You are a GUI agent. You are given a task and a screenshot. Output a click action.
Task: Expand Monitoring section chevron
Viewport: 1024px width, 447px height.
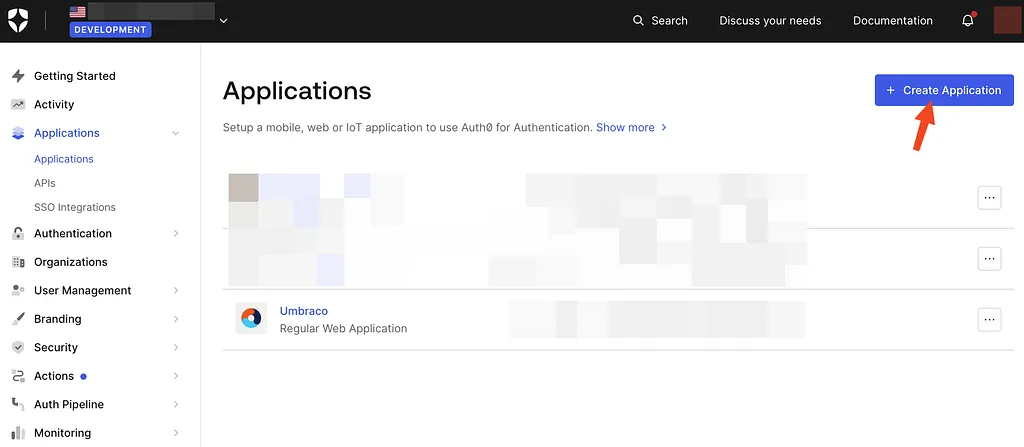176,433
